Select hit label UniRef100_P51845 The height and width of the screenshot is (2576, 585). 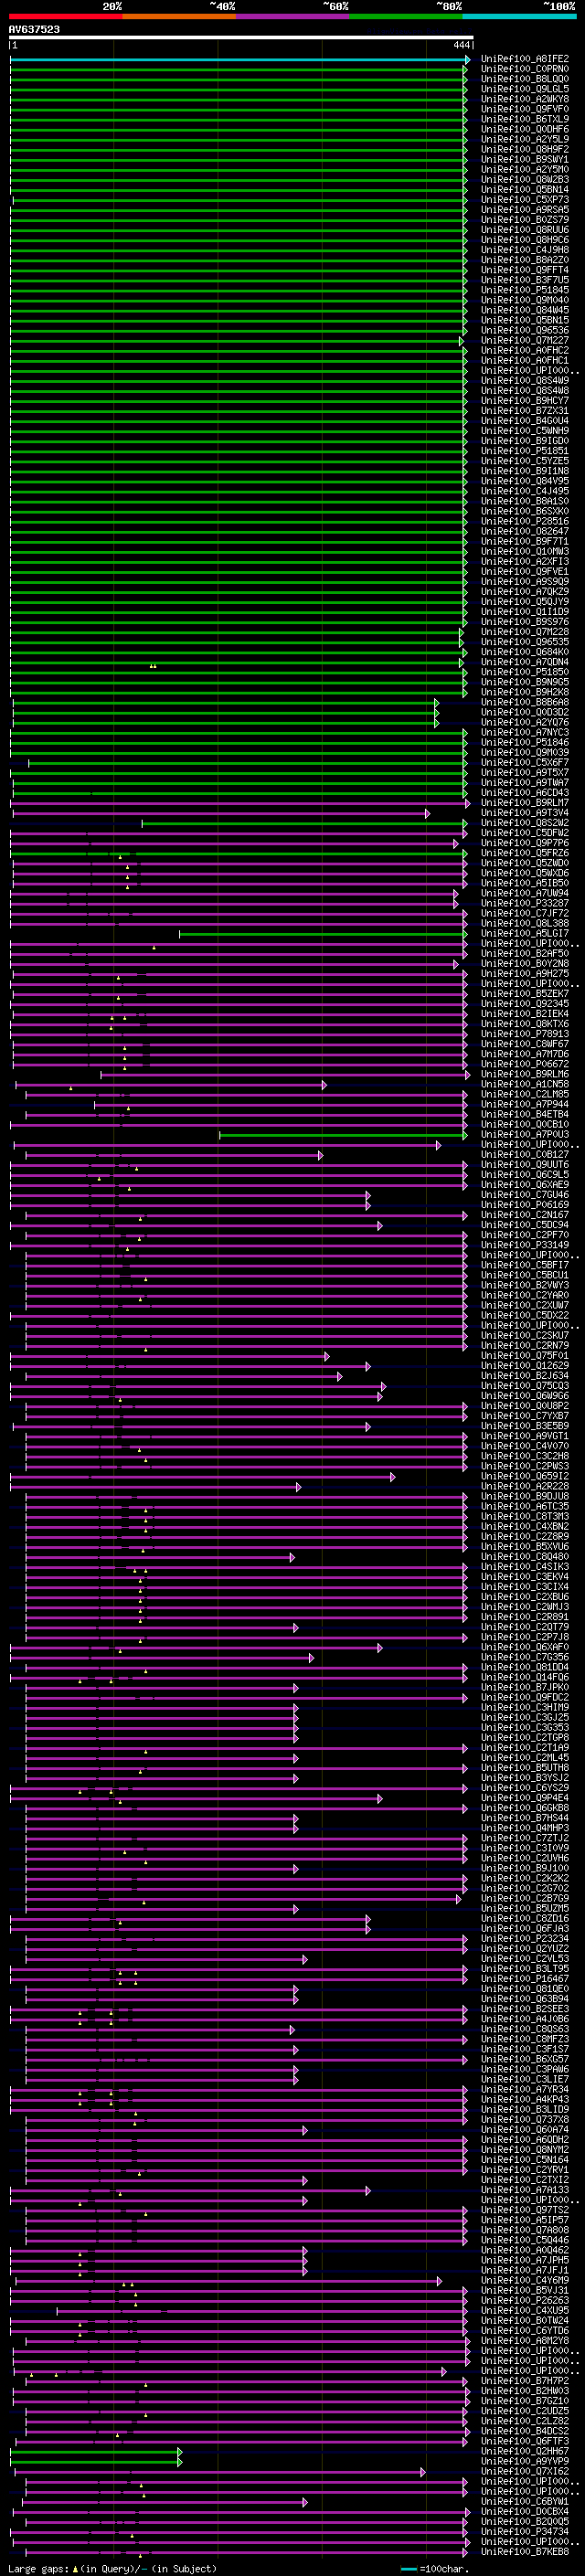click(525, 290)
